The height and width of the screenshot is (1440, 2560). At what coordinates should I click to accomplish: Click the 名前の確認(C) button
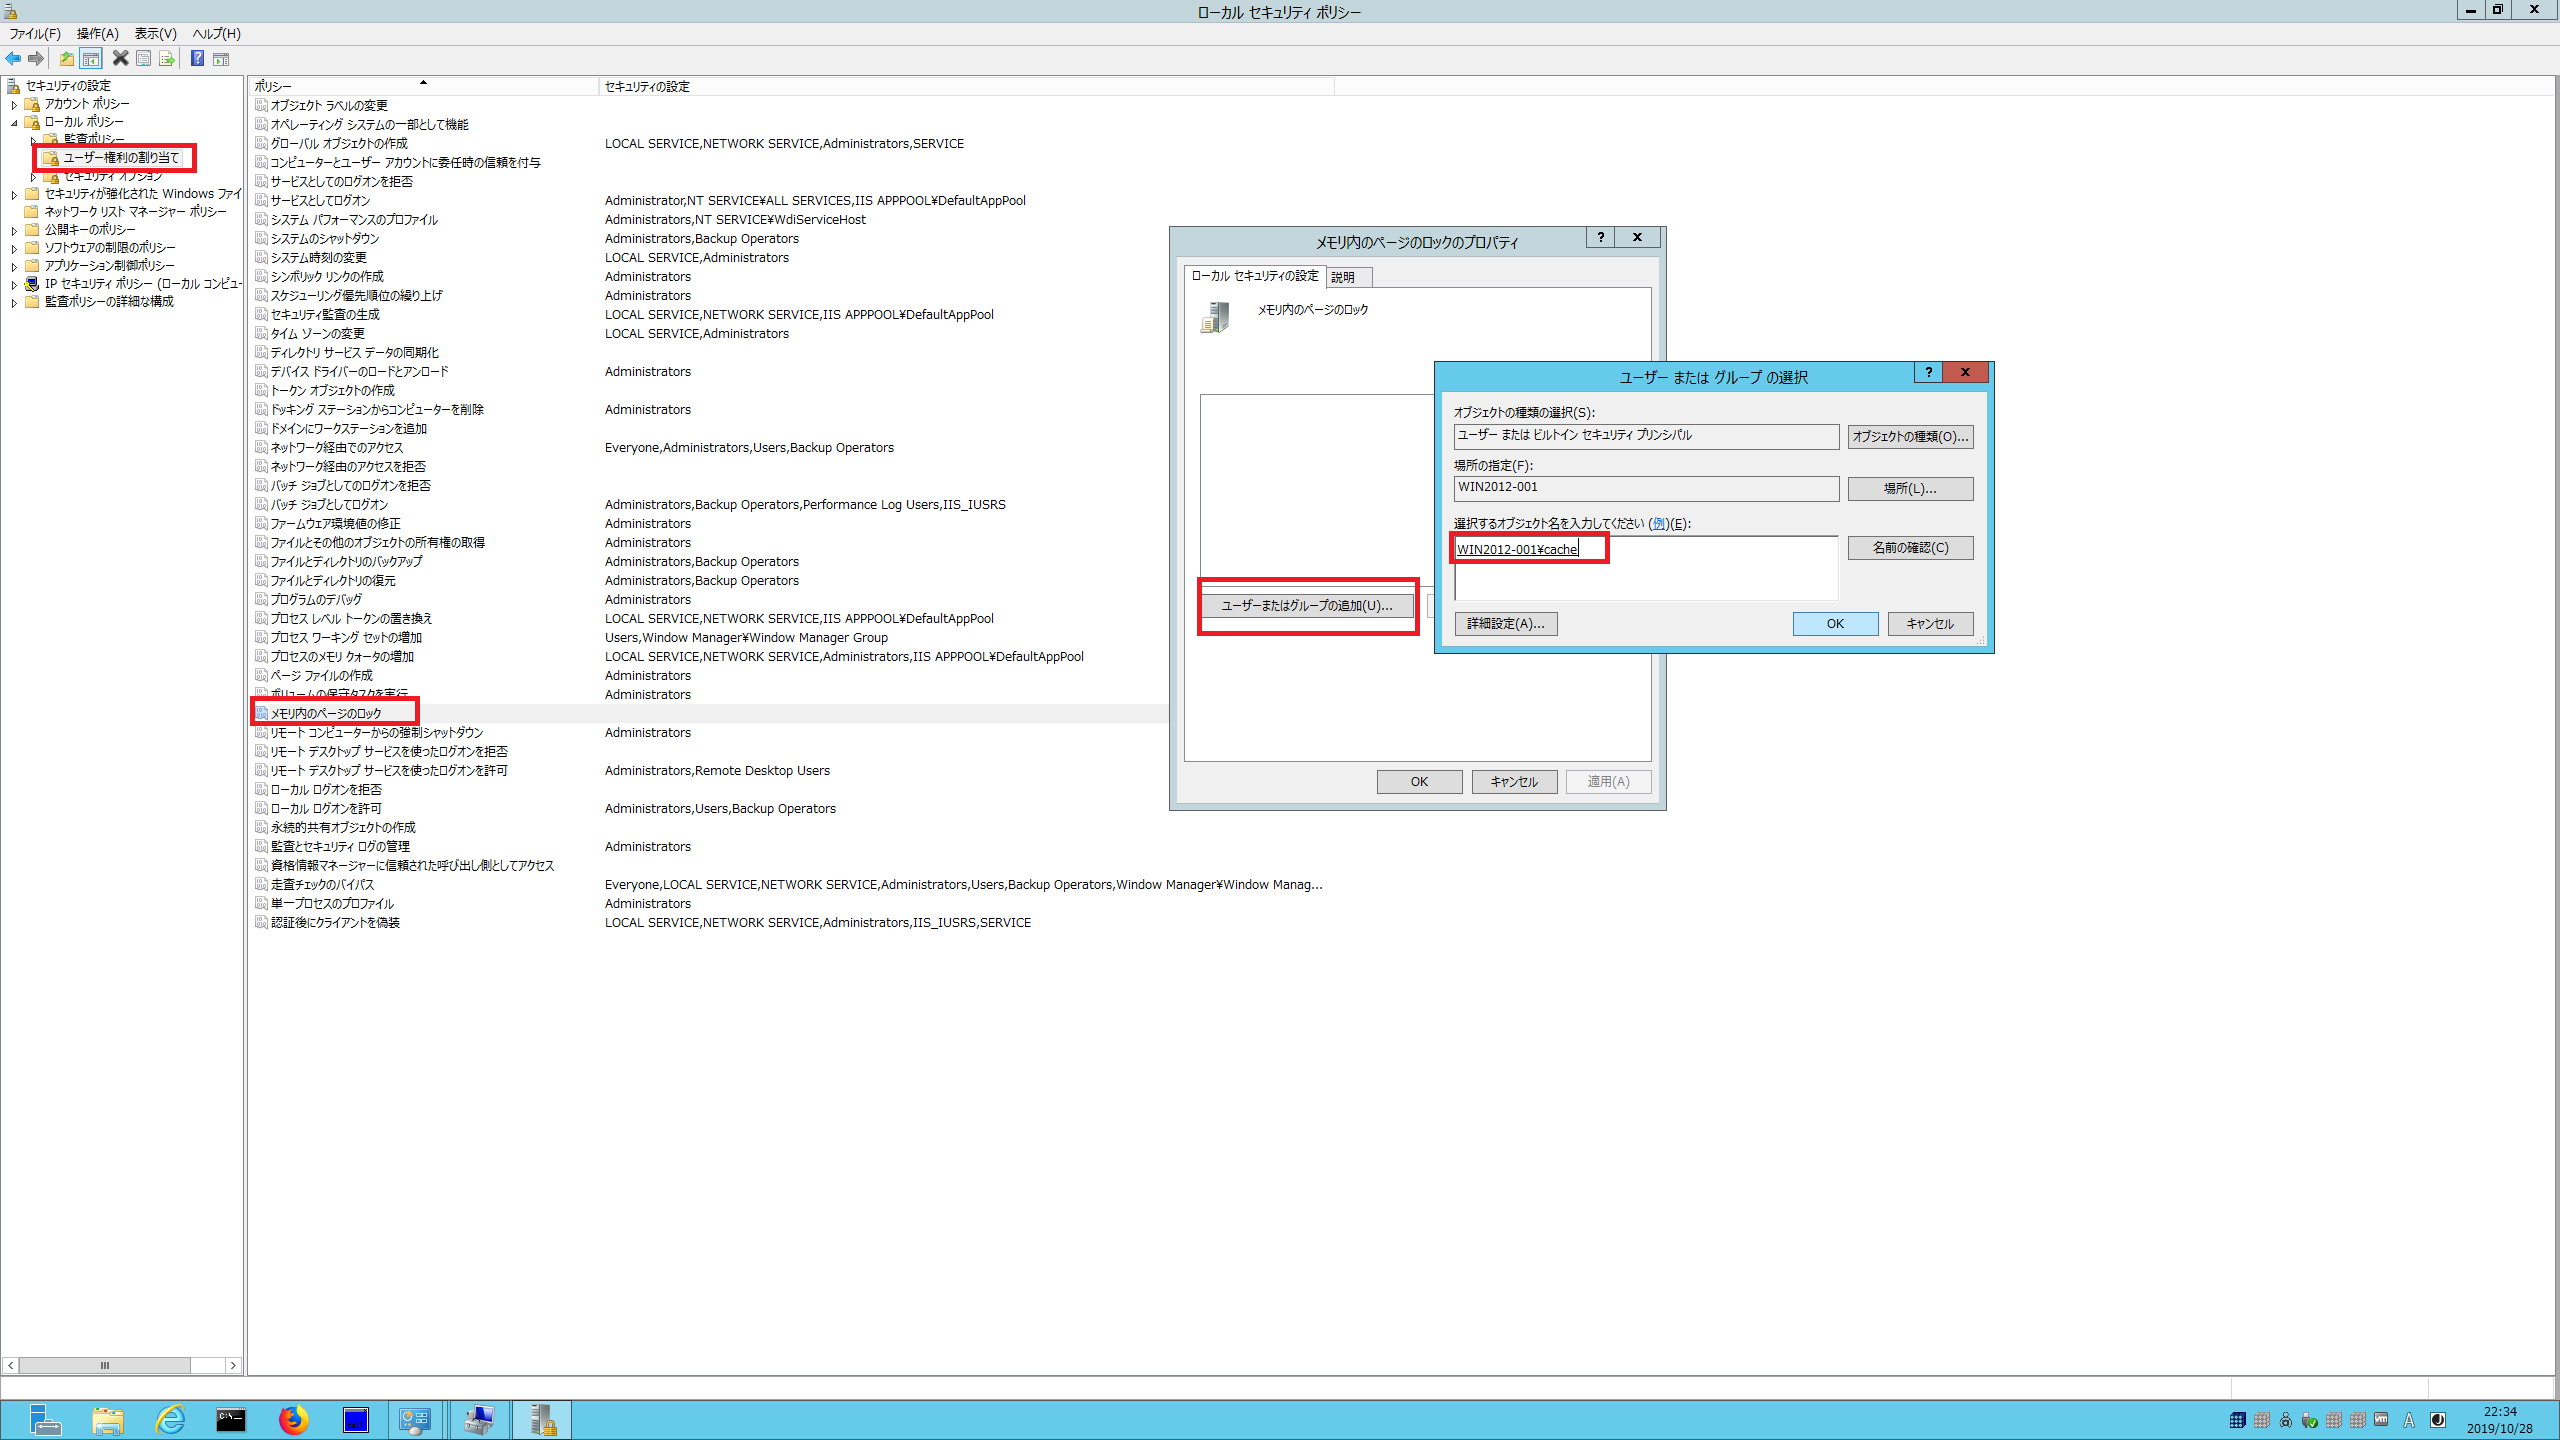pos(1910,547)
